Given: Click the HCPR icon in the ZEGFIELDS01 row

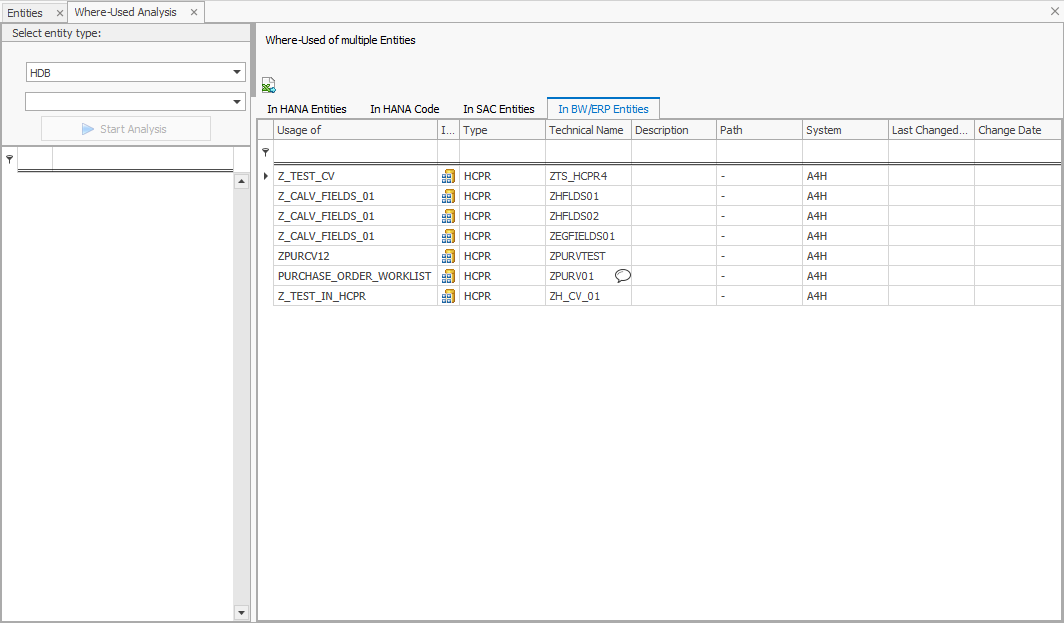Looking at the screenshot, I should tap(447, 236).
